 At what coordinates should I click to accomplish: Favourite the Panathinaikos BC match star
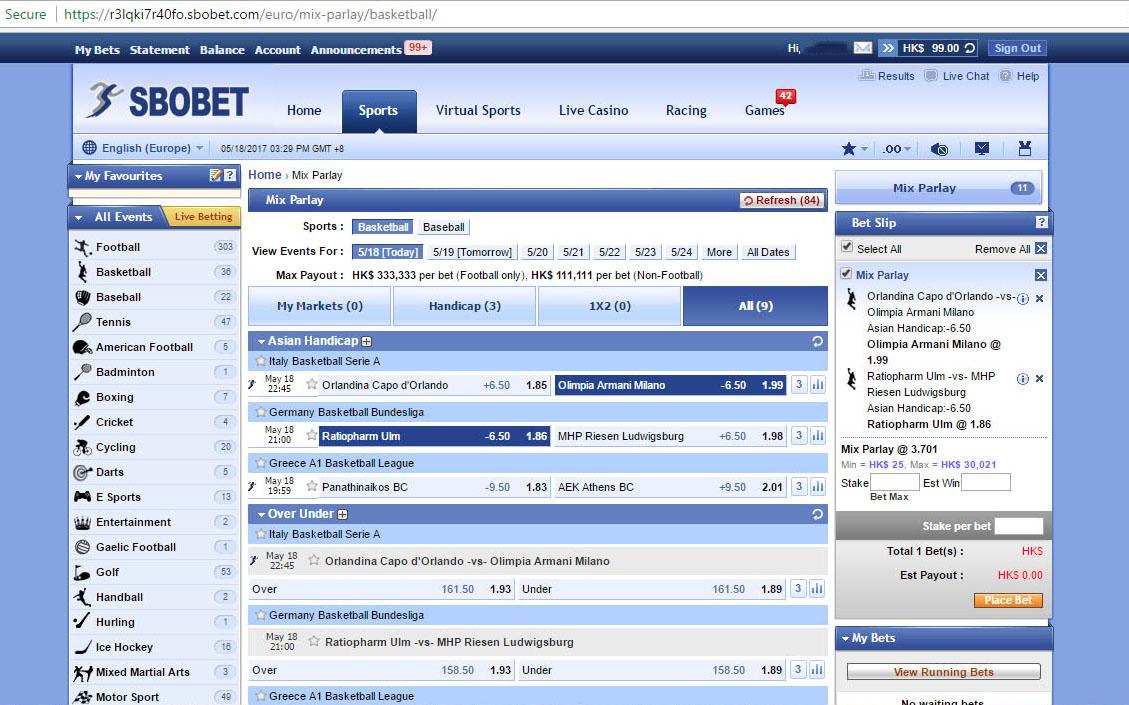312,486
